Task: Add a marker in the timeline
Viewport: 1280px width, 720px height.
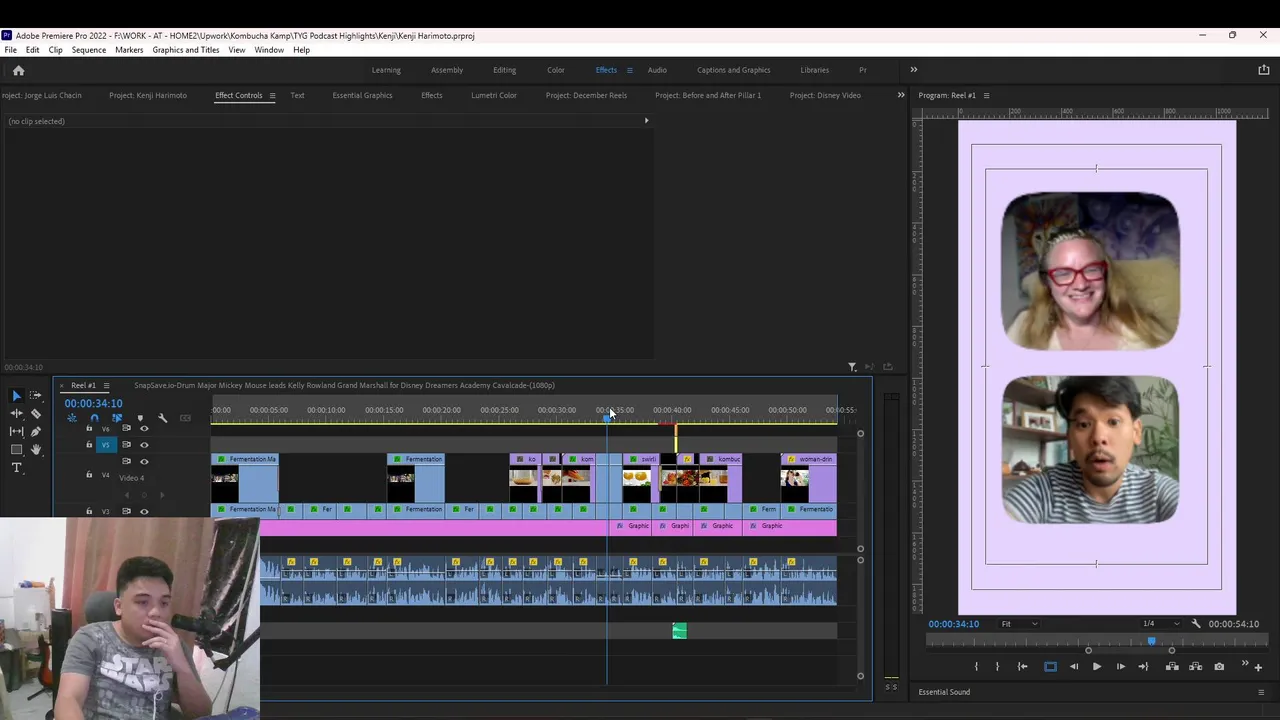Action: point(140,418)
